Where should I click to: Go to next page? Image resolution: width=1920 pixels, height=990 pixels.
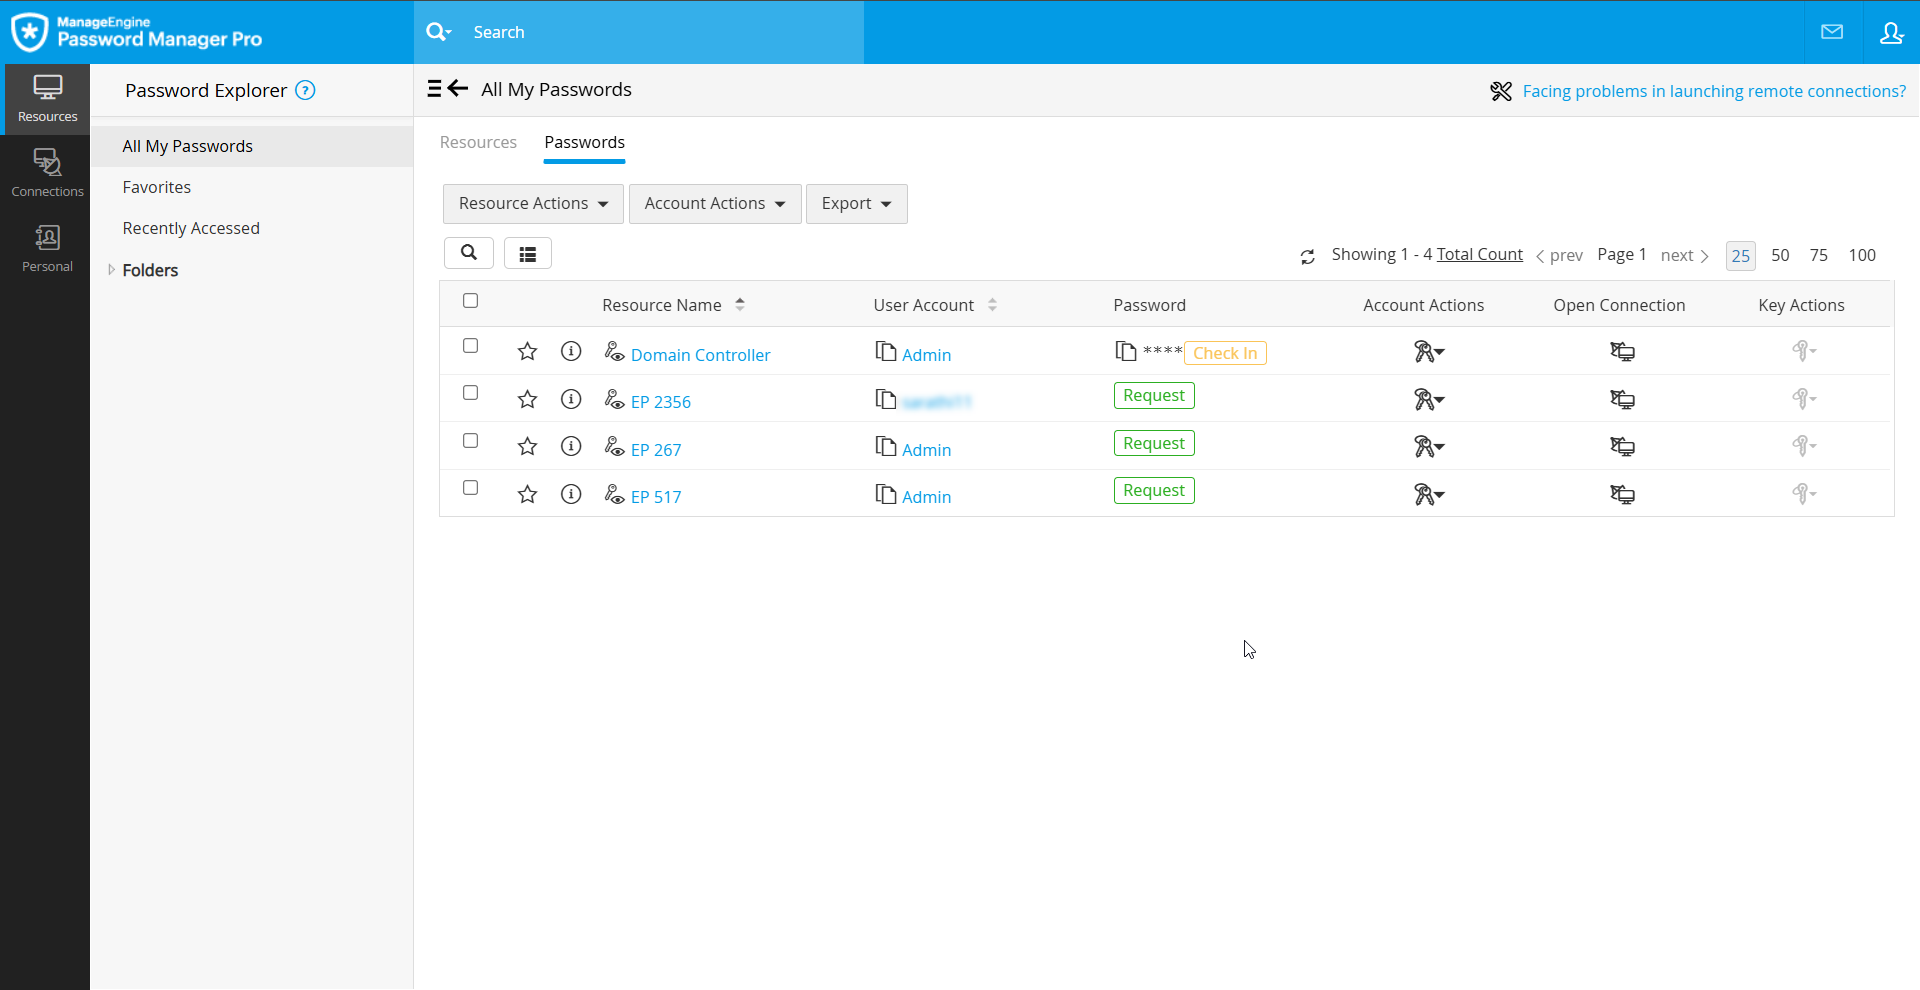[1685, 255]
